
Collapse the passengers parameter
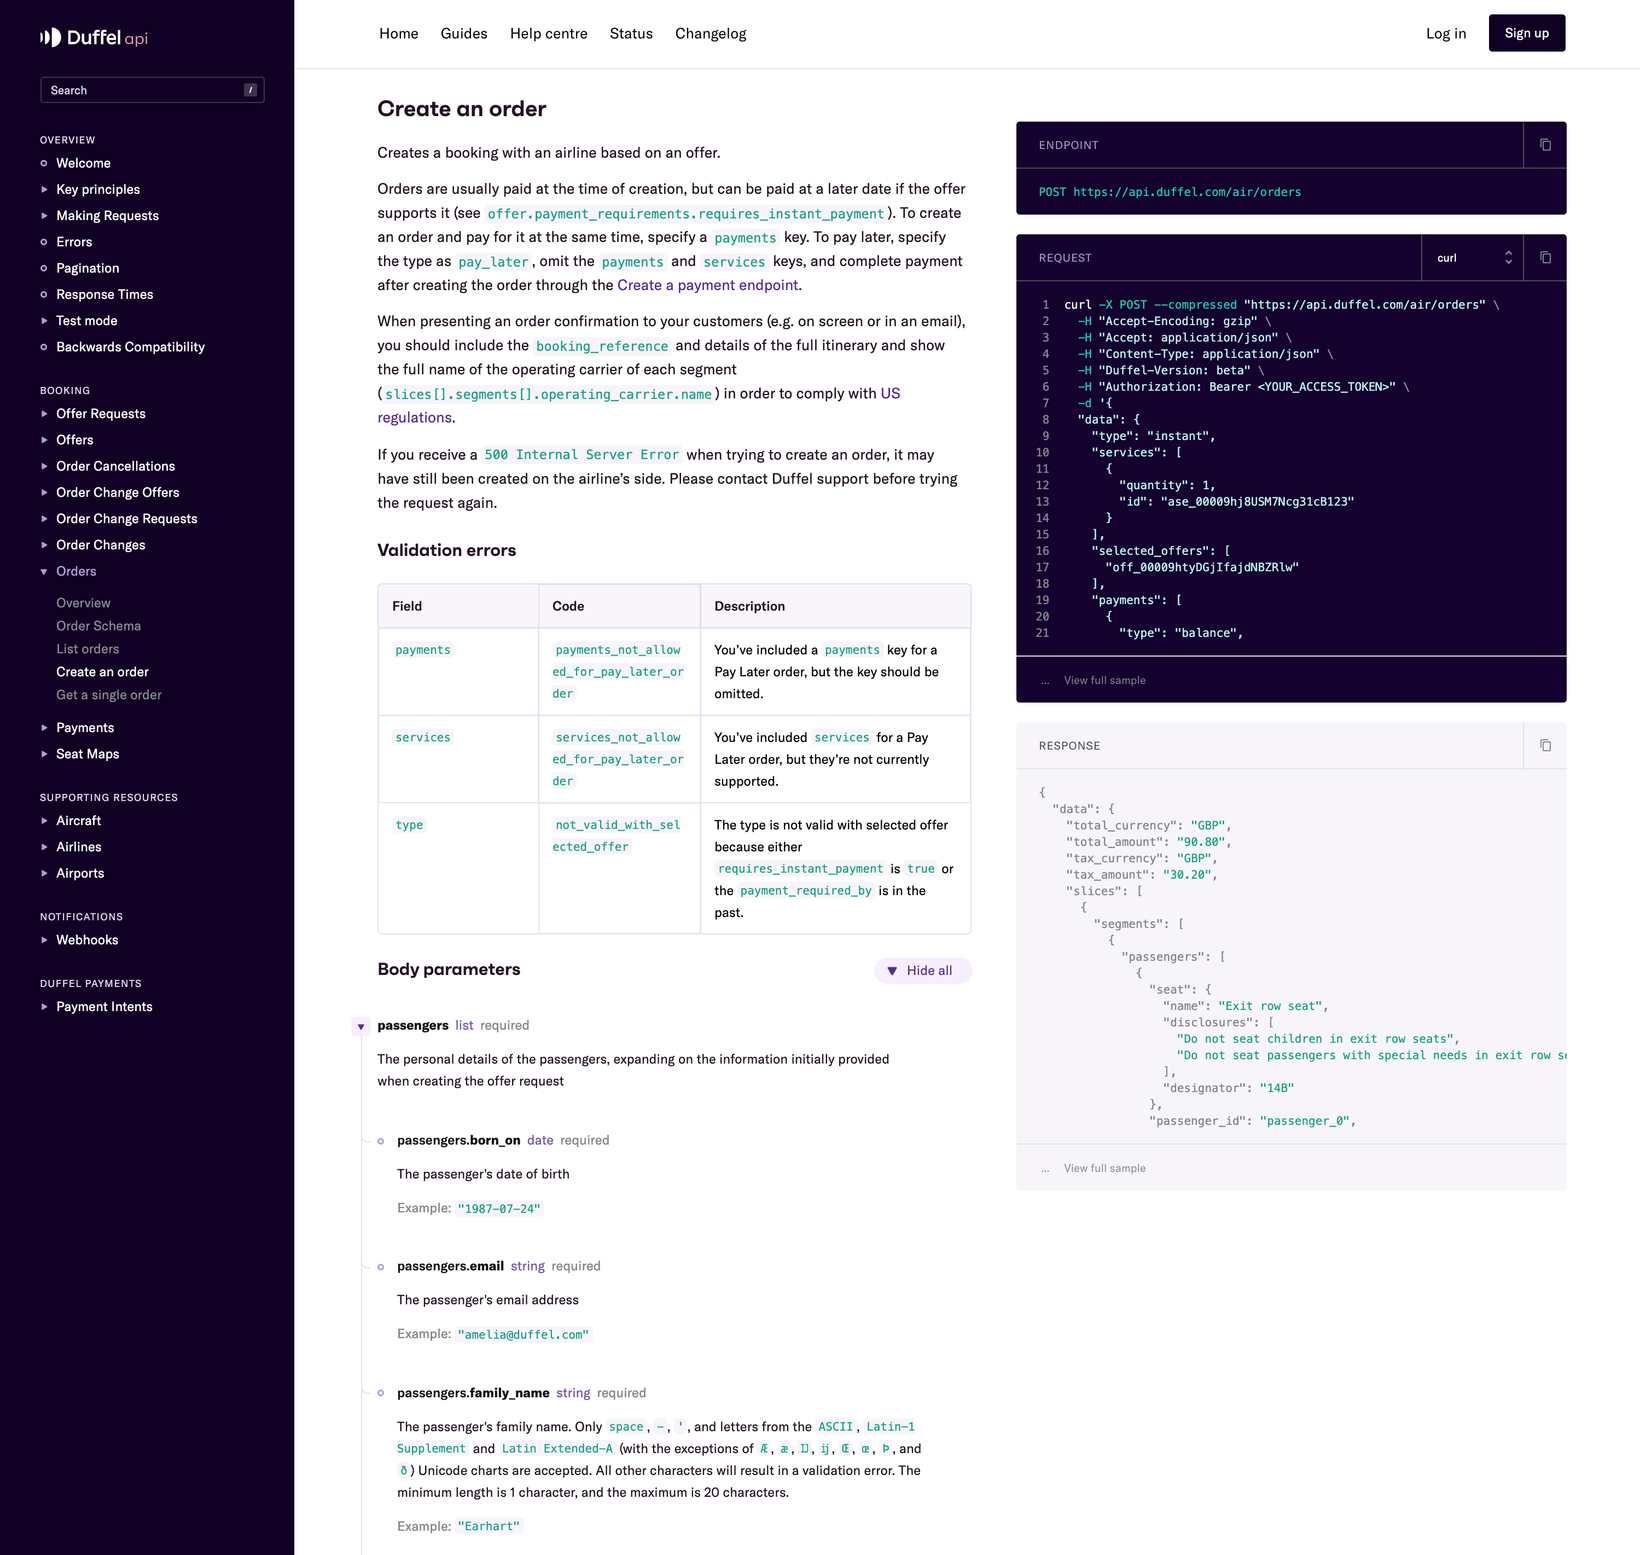point(361,1026)
